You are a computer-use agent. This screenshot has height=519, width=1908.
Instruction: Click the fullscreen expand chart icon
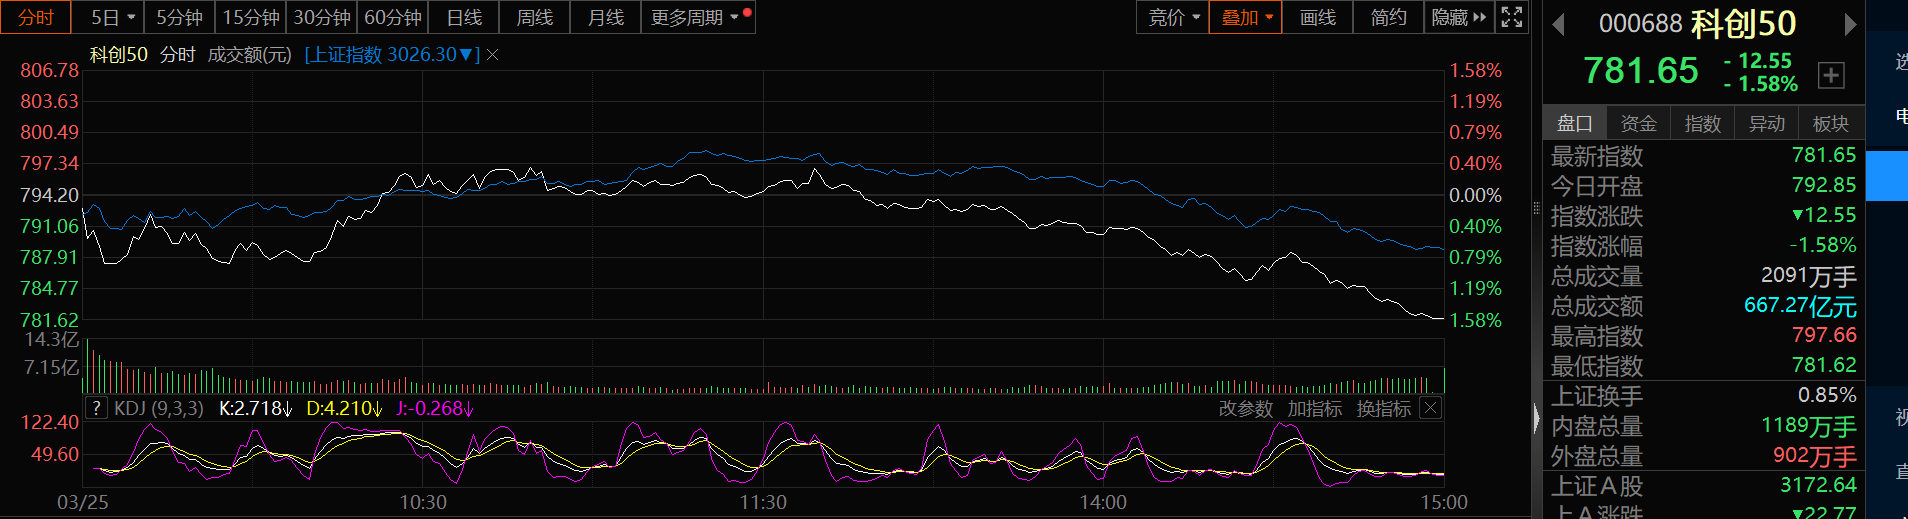click(1512, 17)
